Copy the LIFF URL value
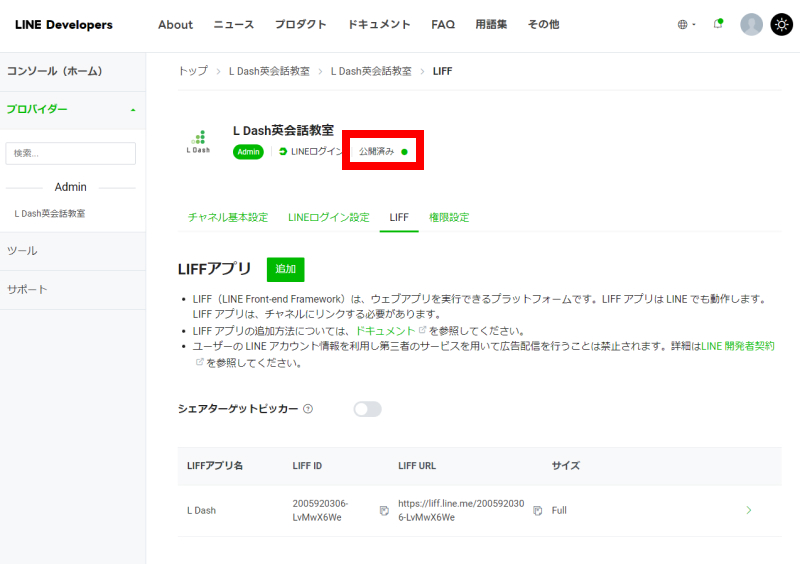Screen dimensions: 800x564 [x=537, y=510]
